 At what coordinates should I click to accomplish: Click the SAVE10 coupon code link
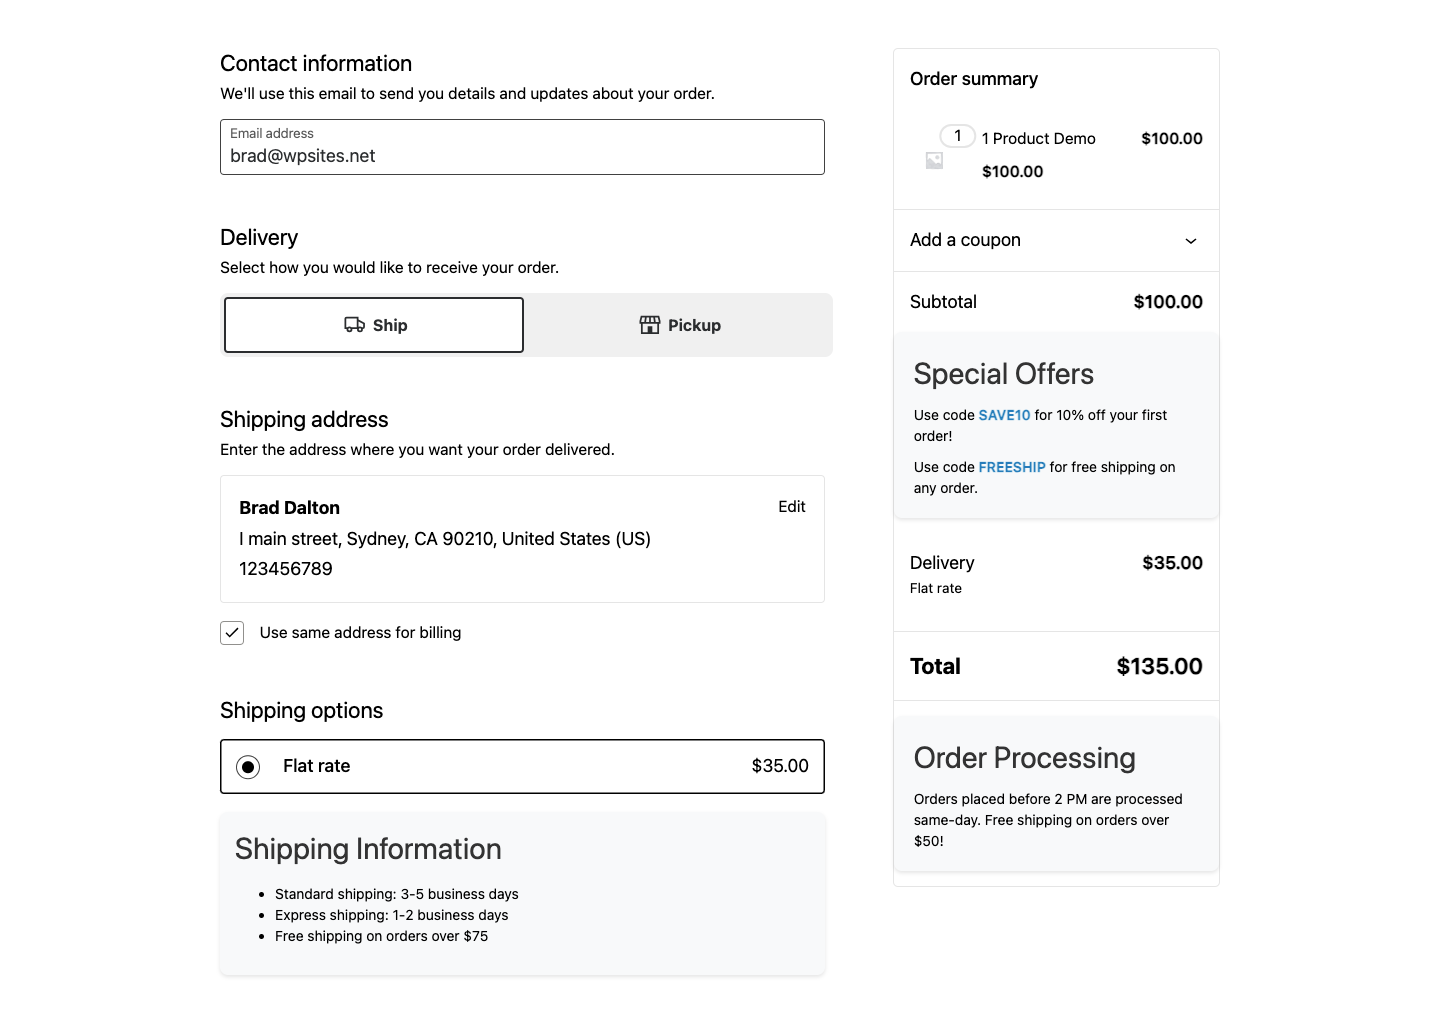[x=1004, y=415]
